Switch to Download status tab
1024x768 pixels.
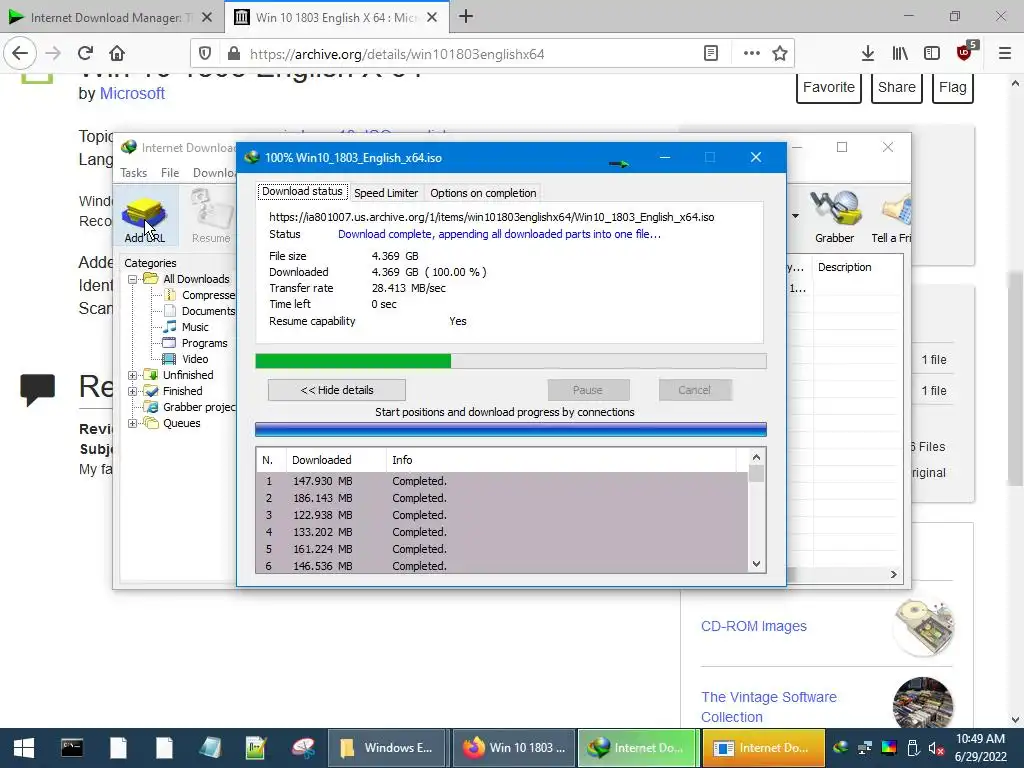pos(302,191)
